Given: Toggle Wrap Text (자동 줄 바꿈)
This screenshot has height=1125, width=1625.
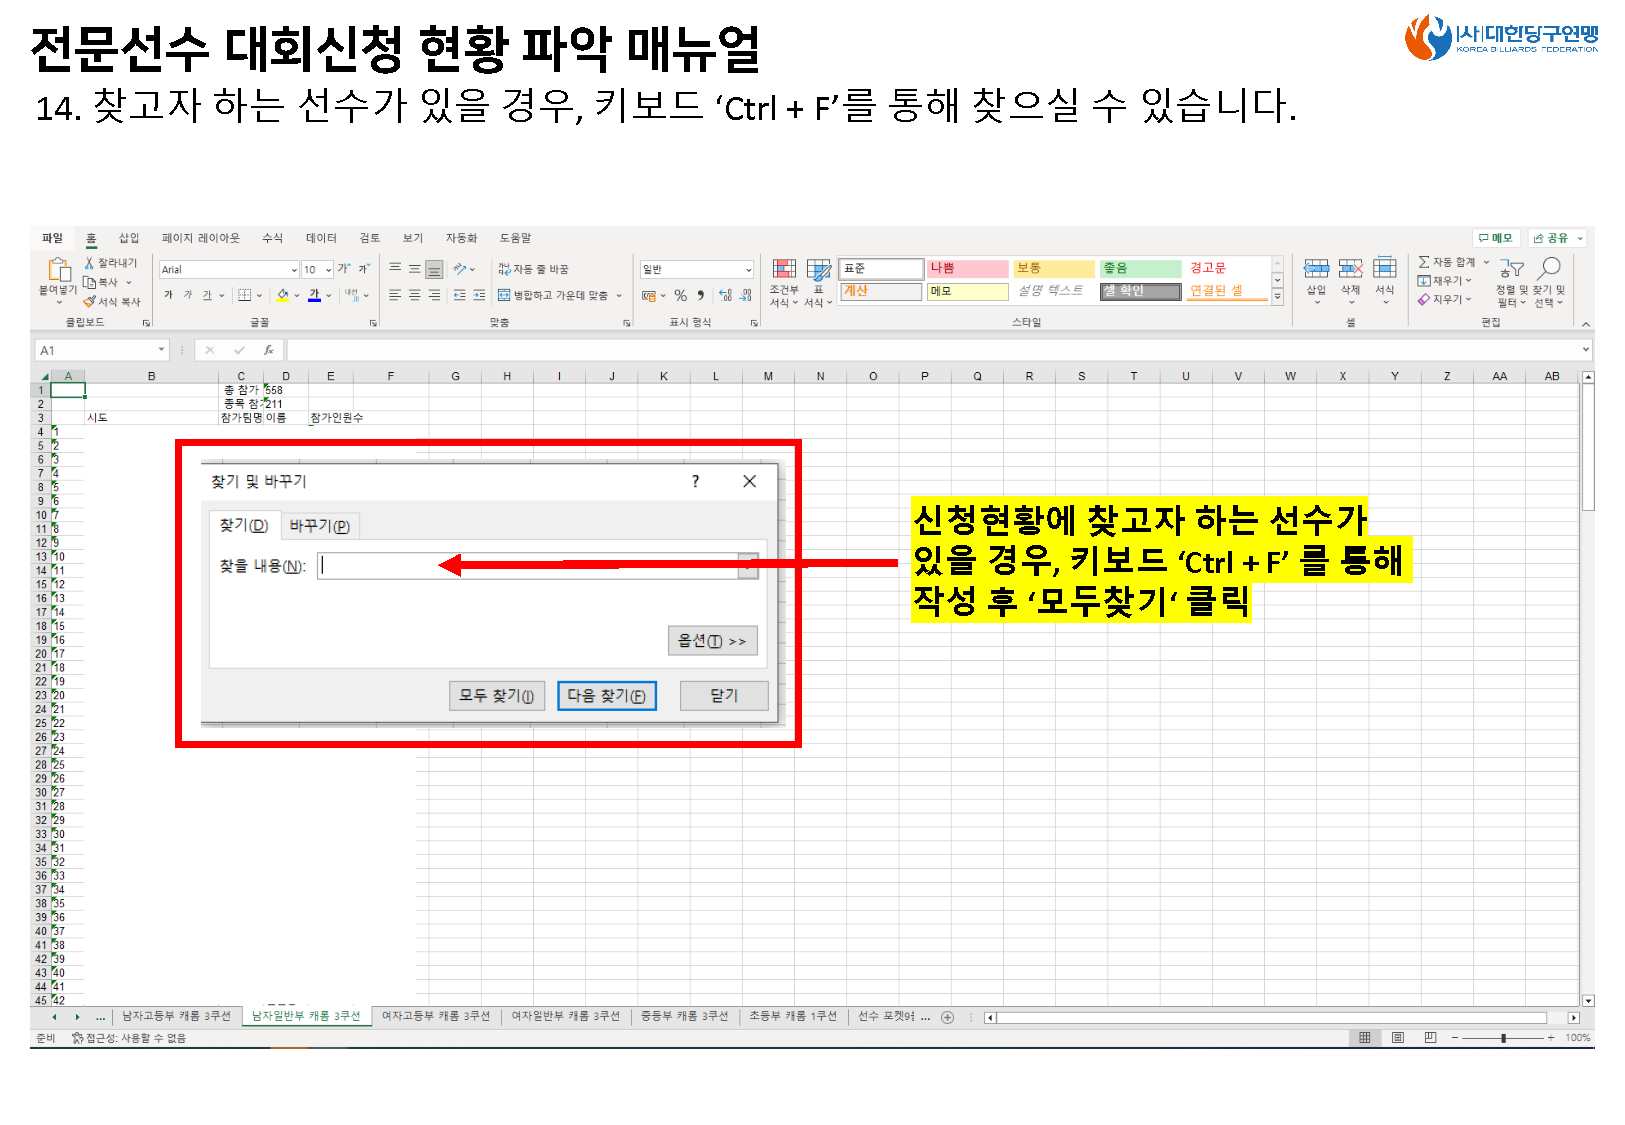Looking at the screenshot, I should (x=534, y=269).
